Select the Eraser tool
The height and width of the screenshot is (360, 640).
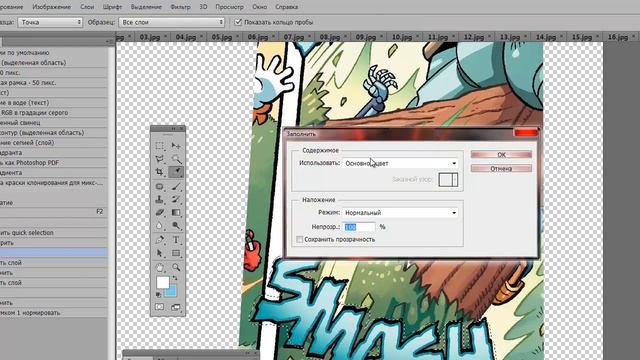160,213
